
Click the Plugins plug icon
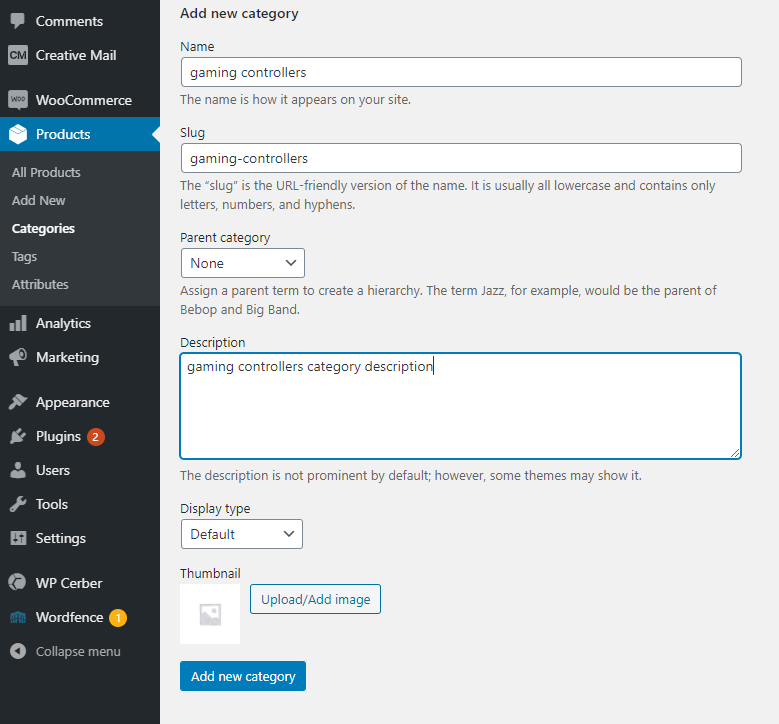18,436
